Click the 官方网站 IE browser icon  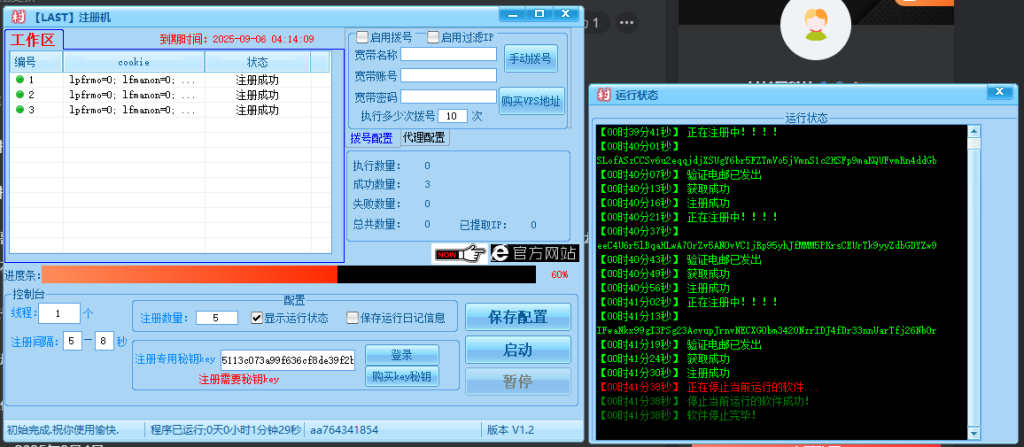tap(500, 254)
